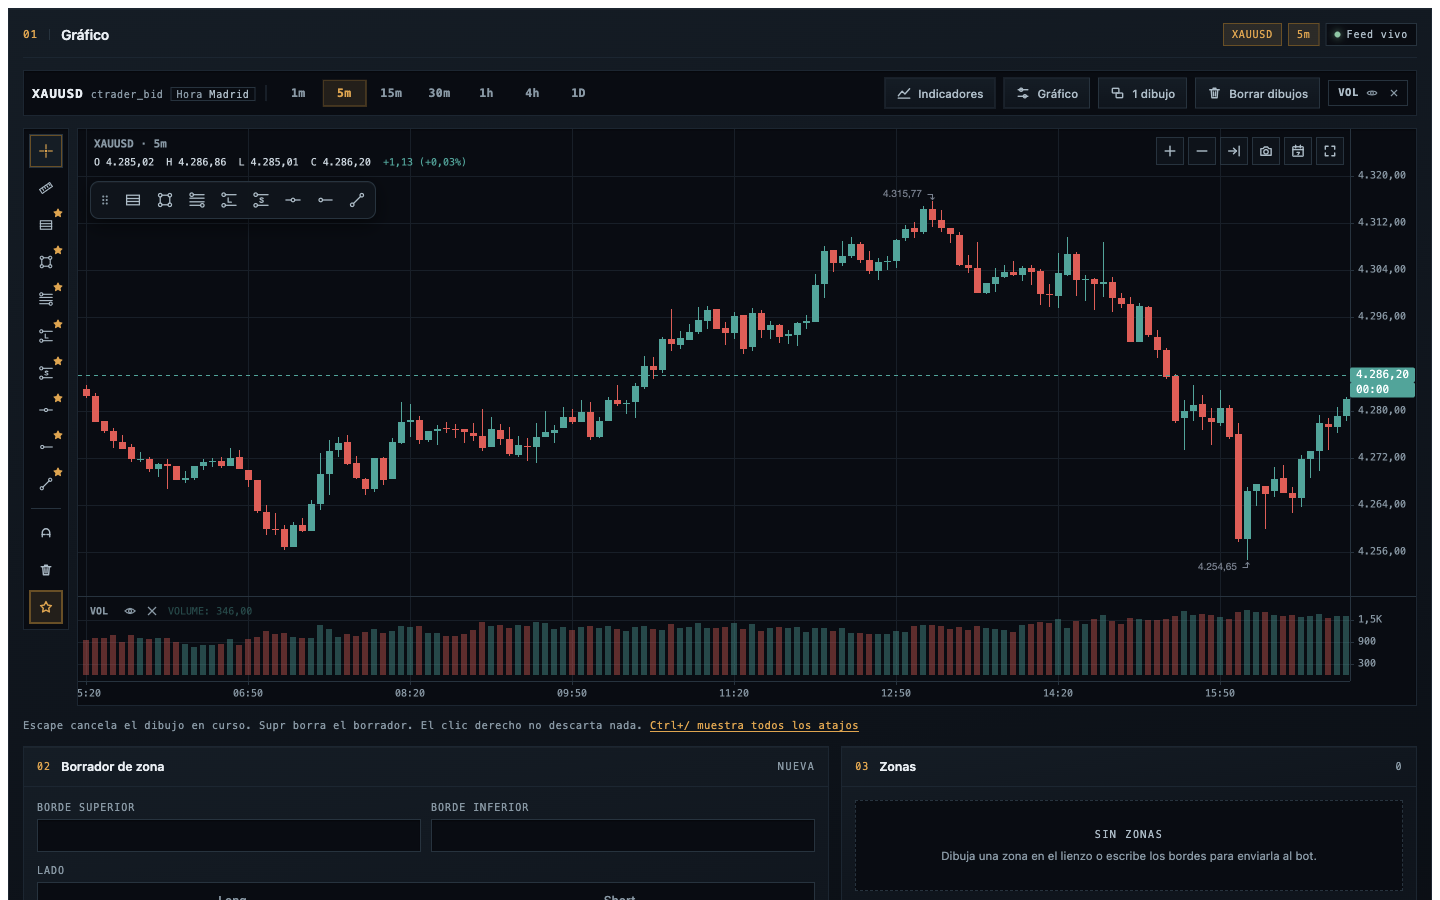Close the volume pane with its X

[152, 611]
